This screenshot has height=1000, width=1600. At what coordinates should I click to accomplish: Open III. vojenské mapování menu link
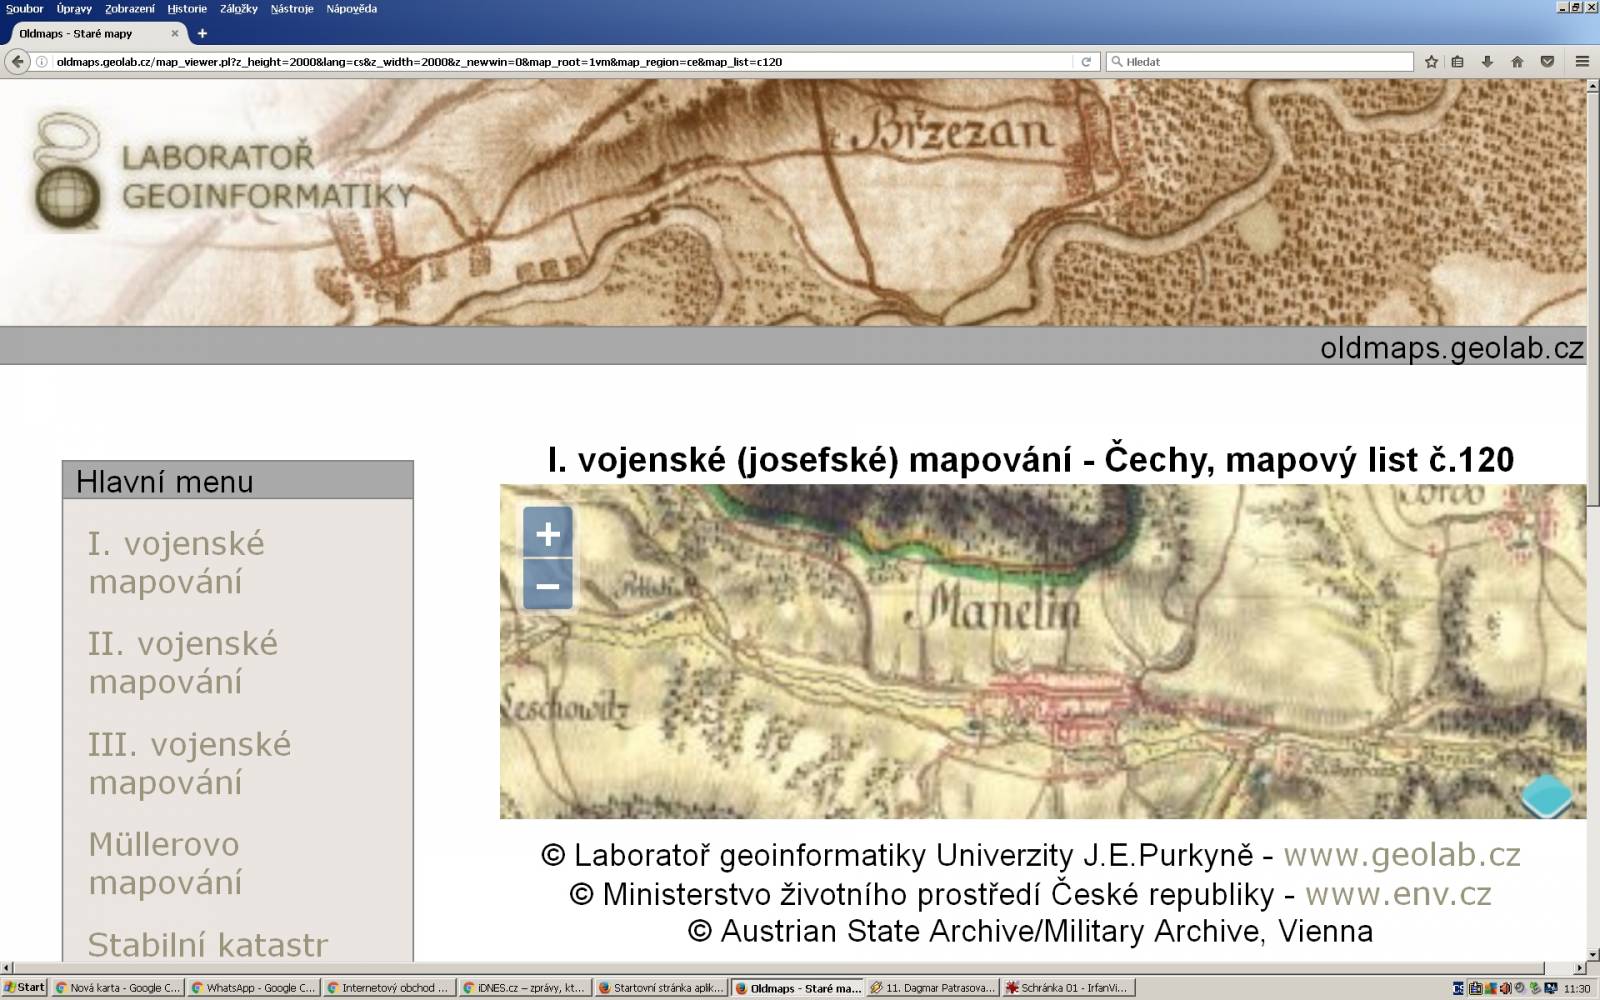click(x=189, y=763)
